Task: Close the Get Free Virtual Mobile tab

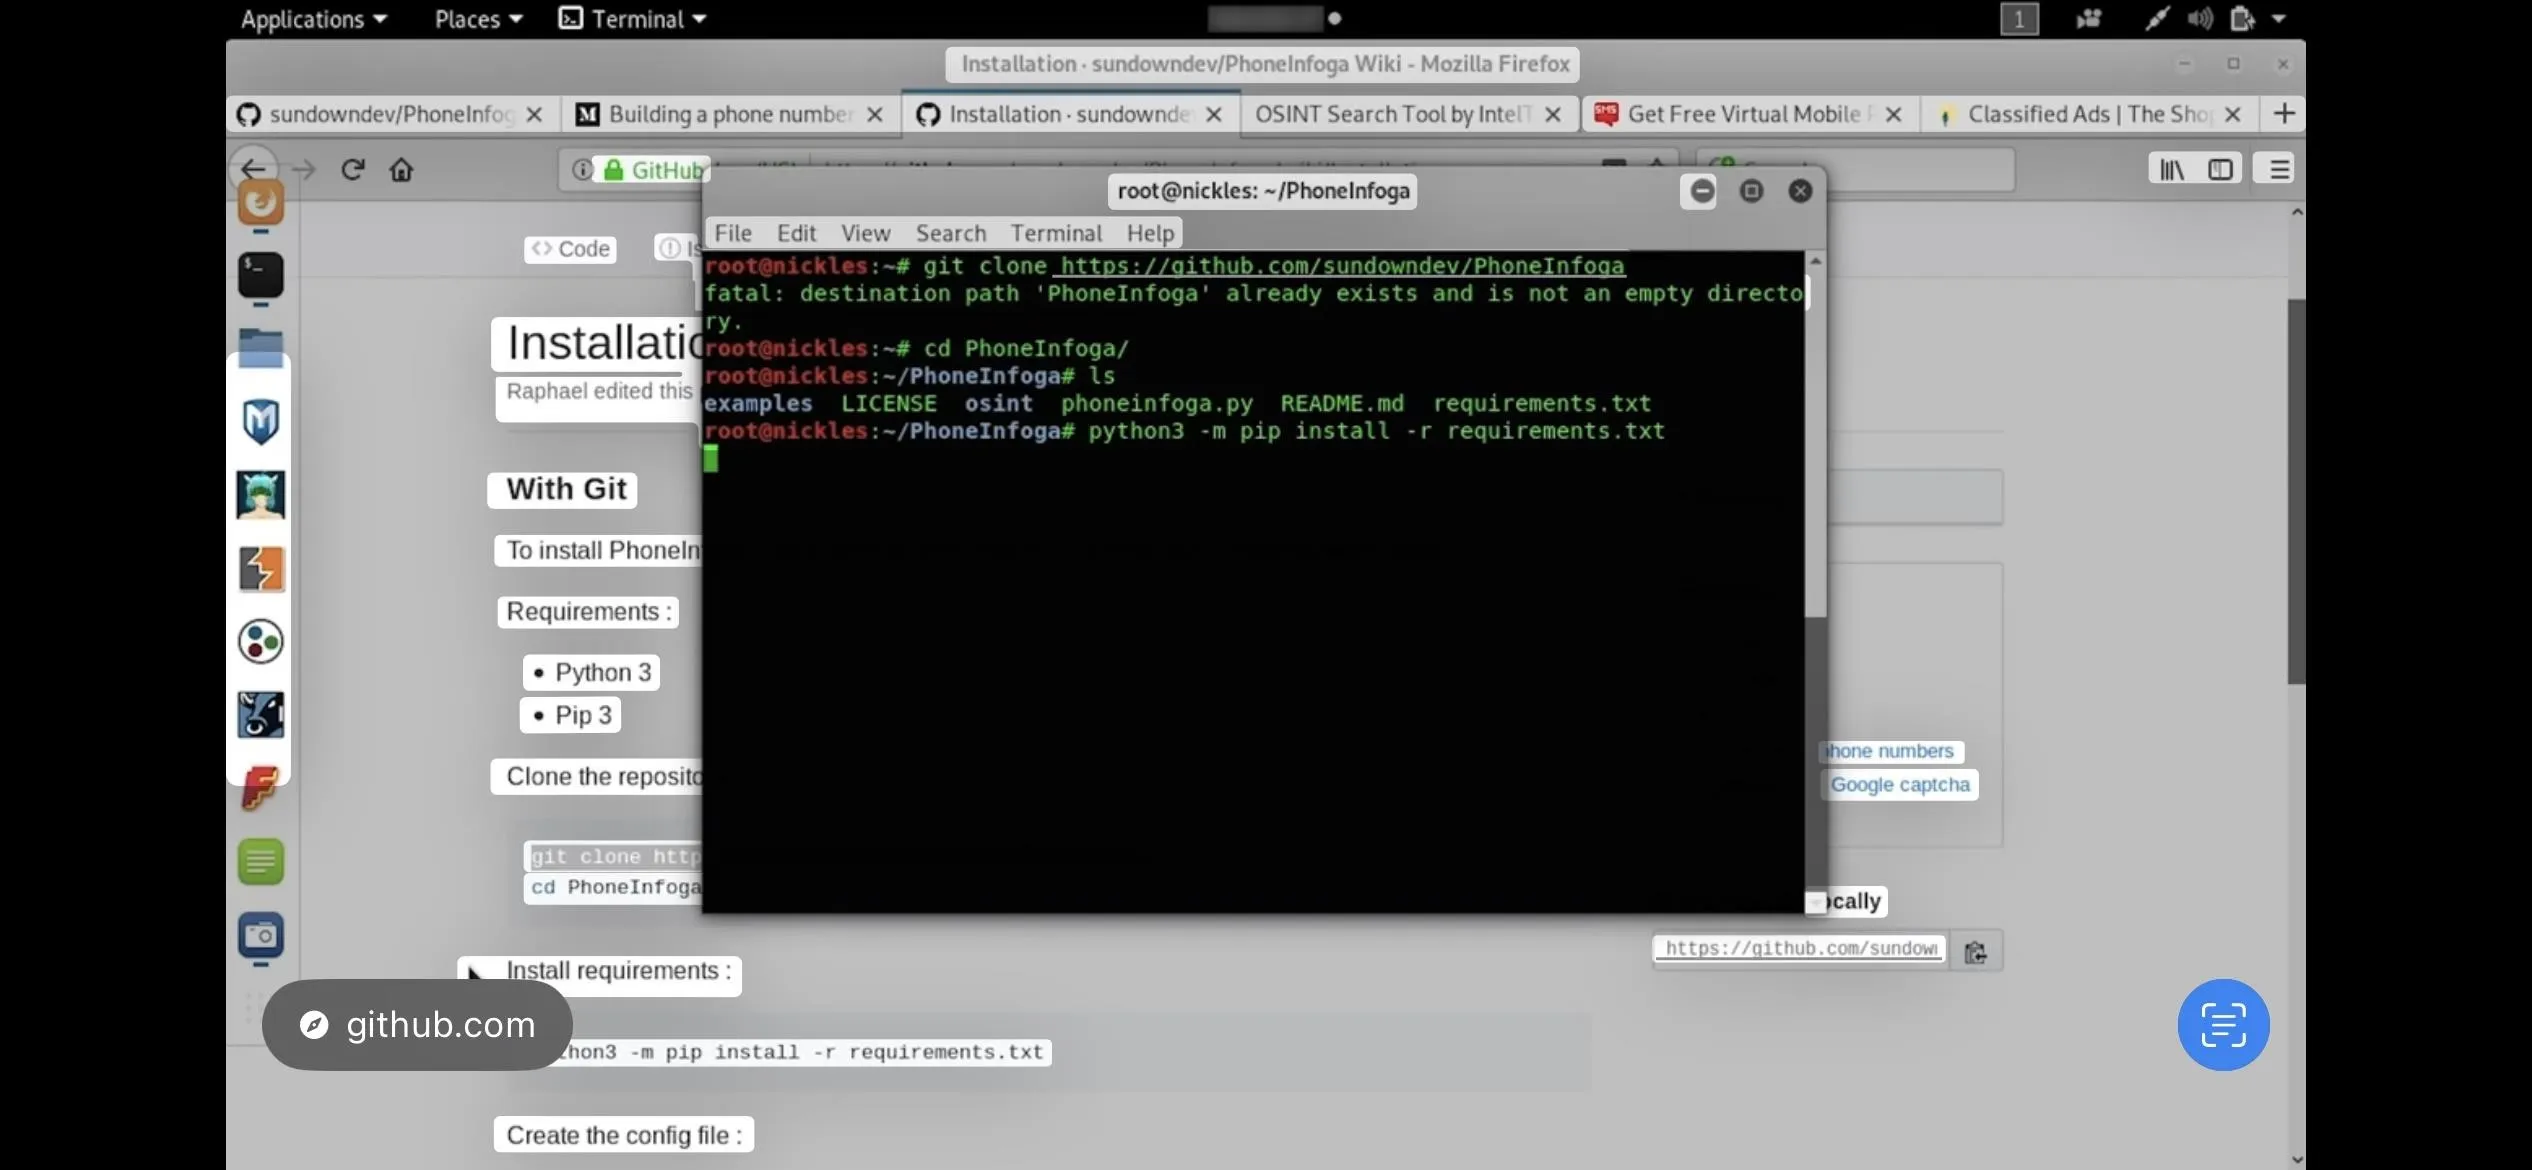Action: (1892, 114)
